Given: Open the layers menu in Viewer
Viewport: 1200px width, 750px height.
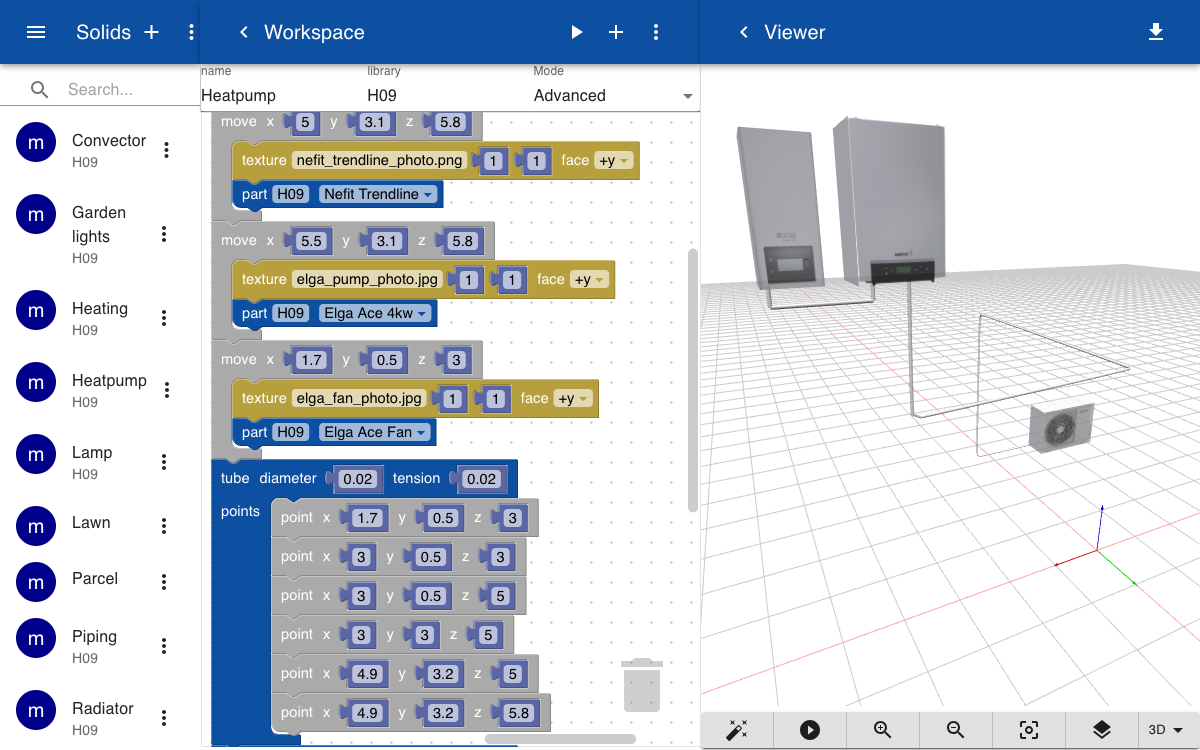Looking at the screenshot, I should click(x=1102, y=730).
